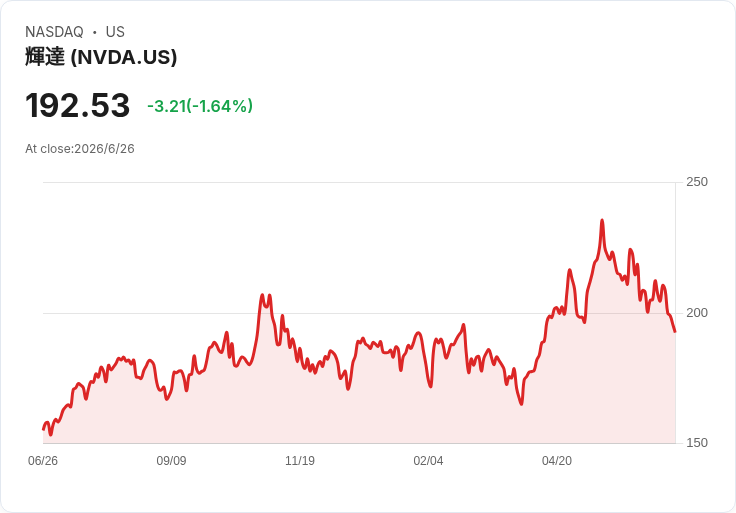736x513 pixels.
Task: Click the At close date text
Action: 80,149
